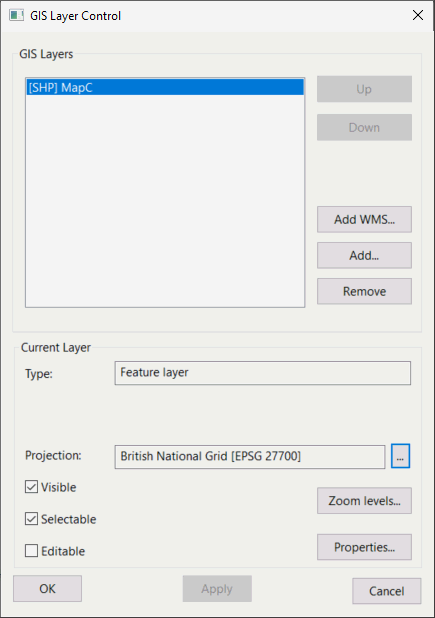435x618 pixels.
Task: Click the GIS Layer Control window icon
Action: coord(16,16)
